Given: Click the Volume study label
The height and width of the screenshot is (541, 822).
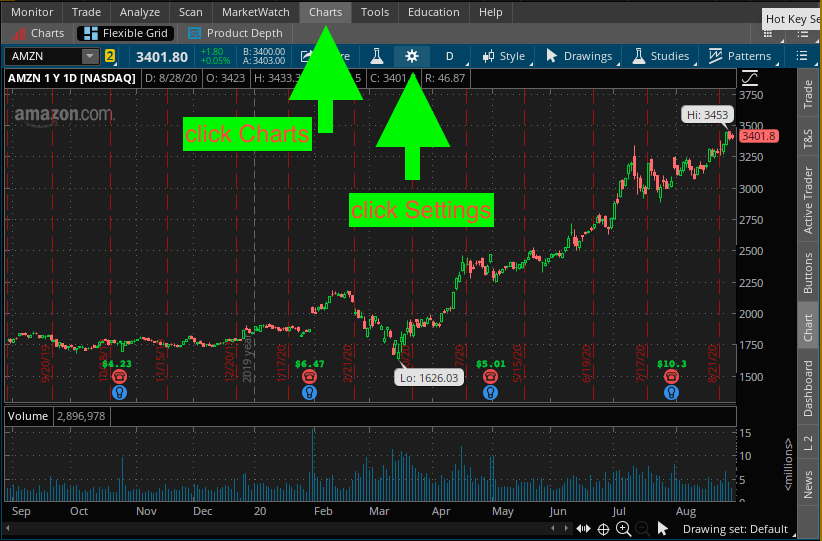Looking at the screenshot, I should 28,416.
